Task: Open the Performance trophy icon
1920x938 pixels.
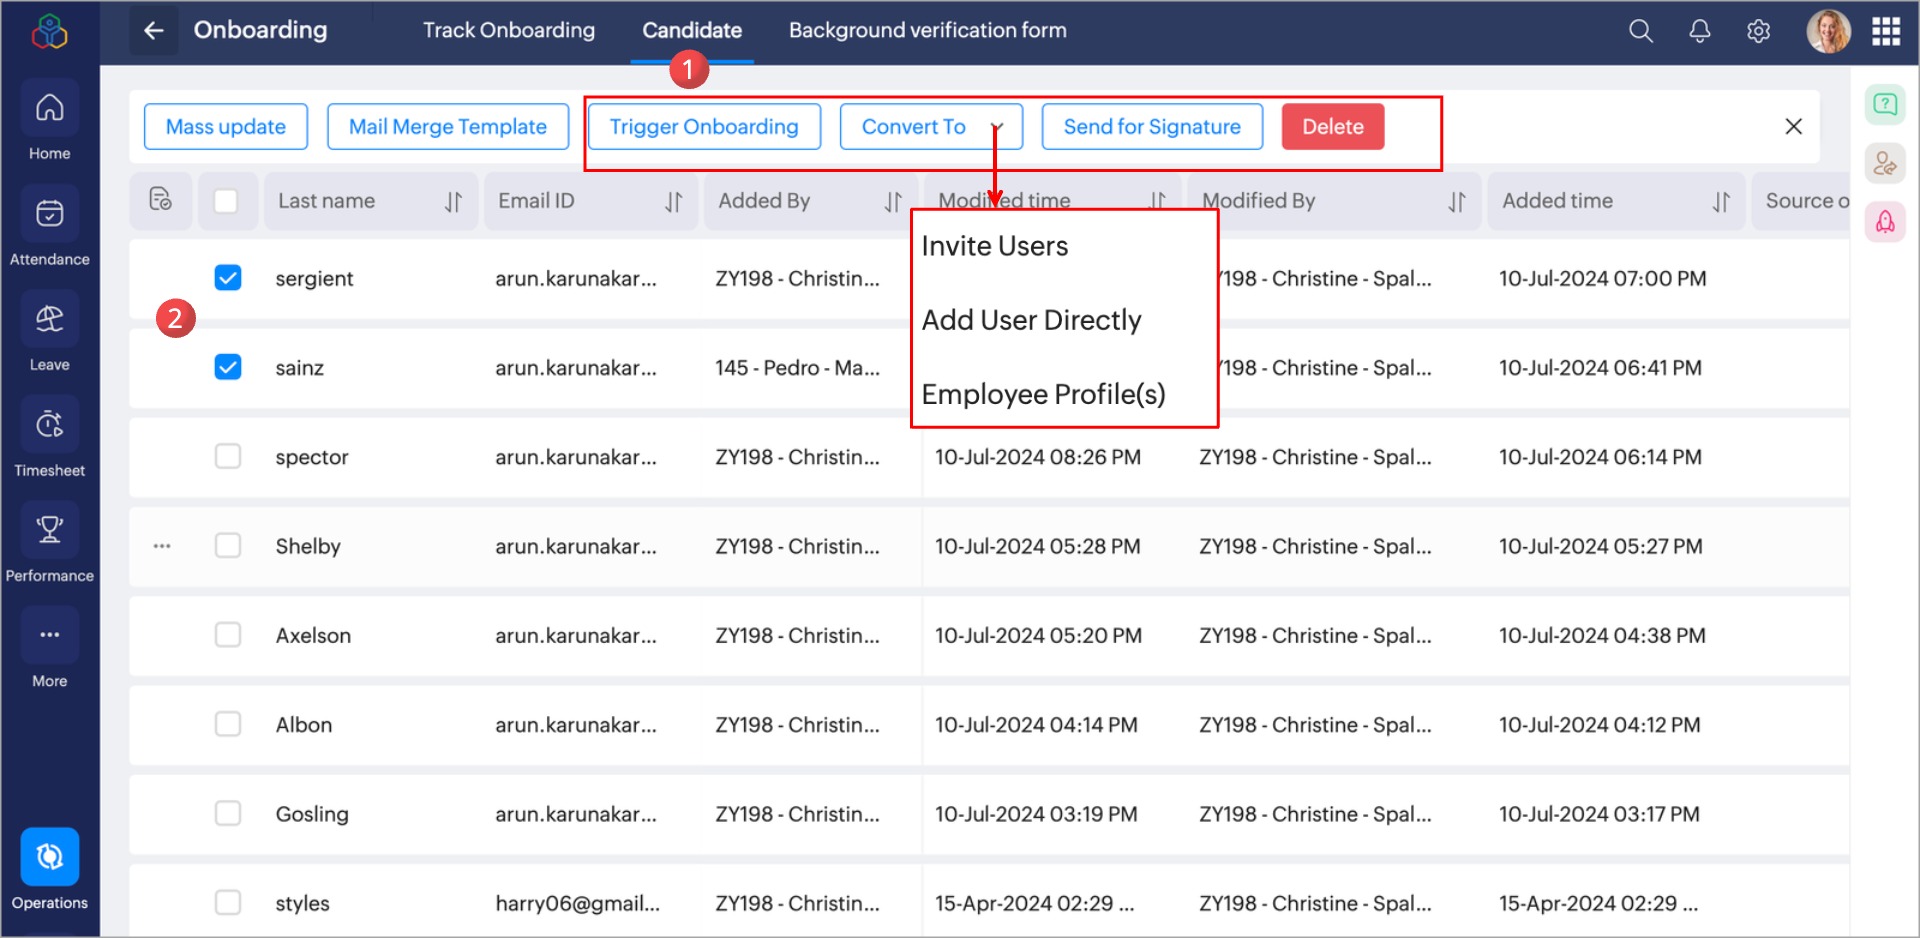Action: point(49,530)
